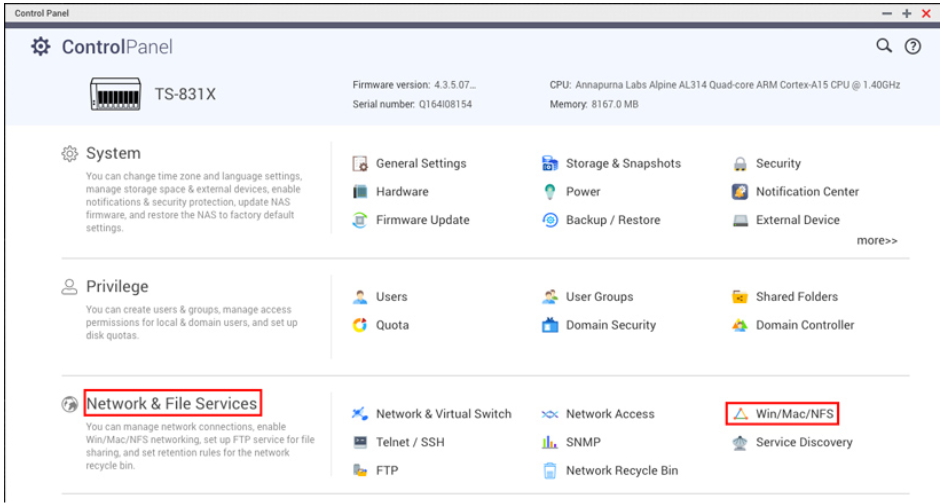The width and height of the screenshot is (947, 504).
Task: Click the Domain Controller icon
Action: click(740, 325)
